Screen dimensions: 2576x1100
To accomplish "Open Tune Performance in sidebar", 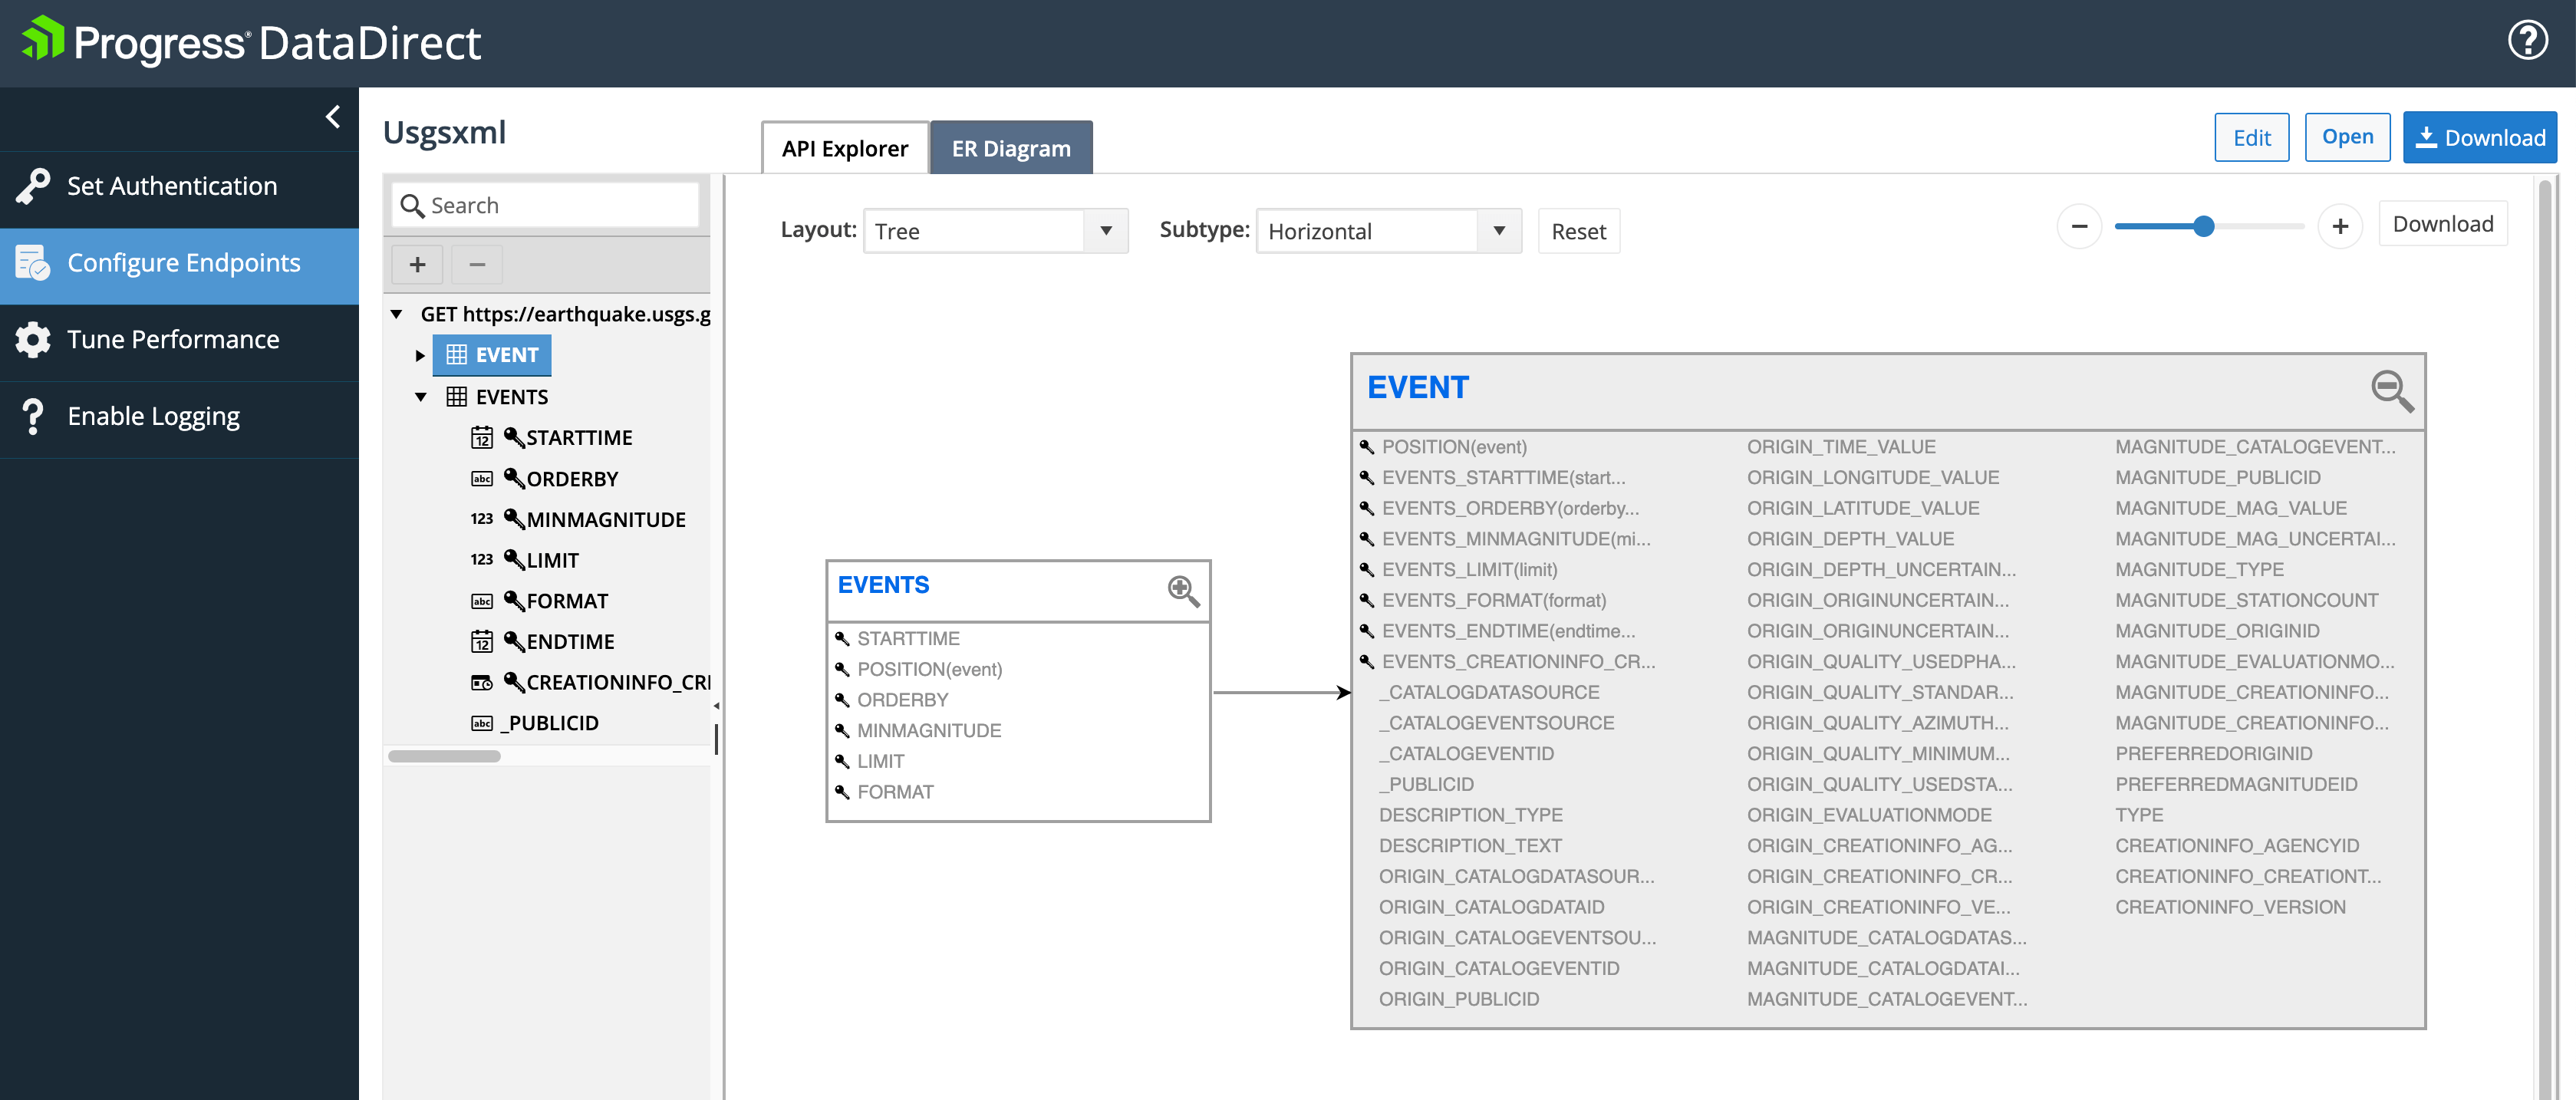I will [x=179, y=340].
